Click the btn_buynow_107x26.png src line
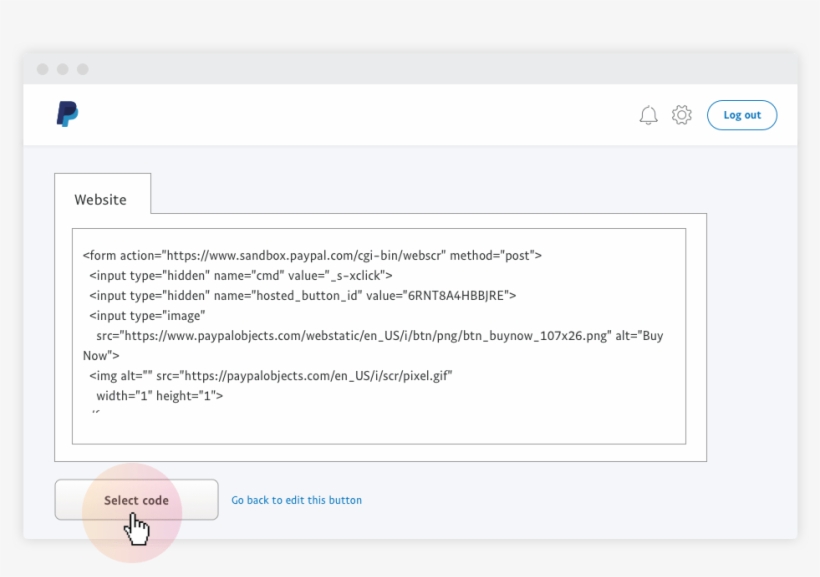Viewport: 820px width, 577px height. point(378,336)
